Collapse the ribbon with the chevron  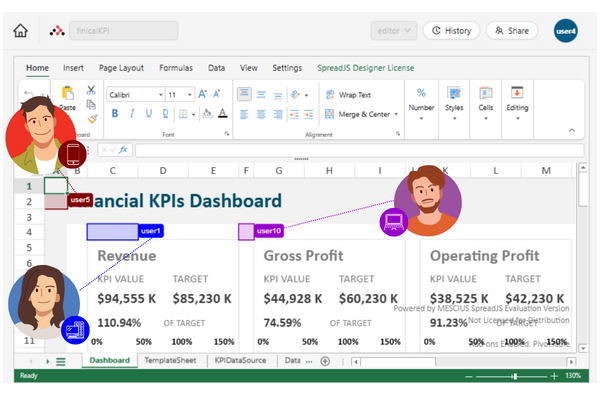point(572,130)
